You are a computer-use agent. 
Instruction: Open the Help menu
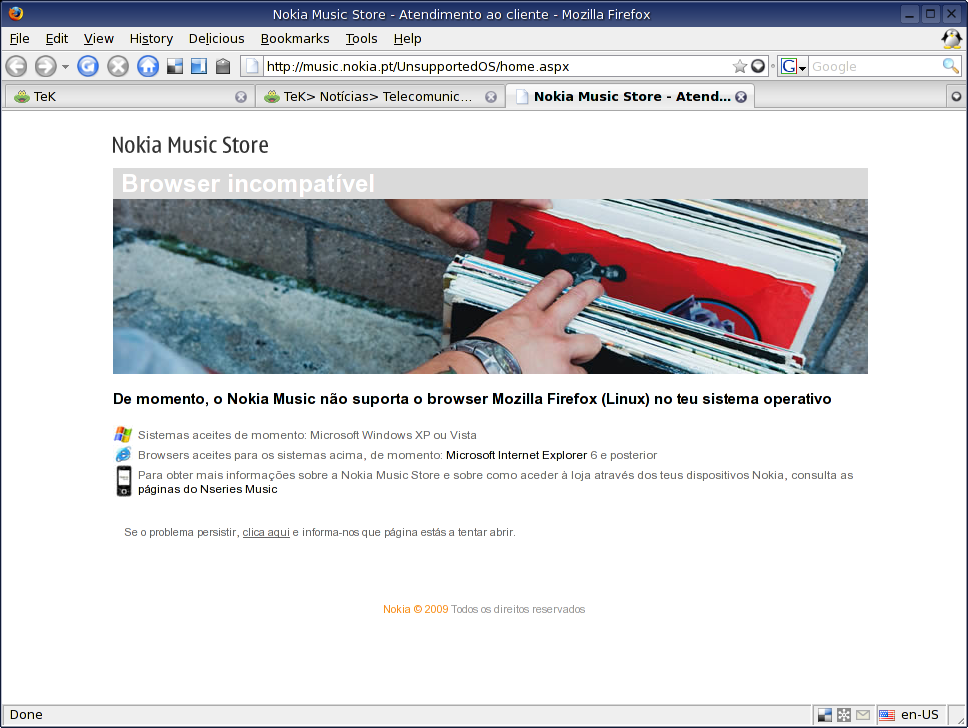(407, 38)
